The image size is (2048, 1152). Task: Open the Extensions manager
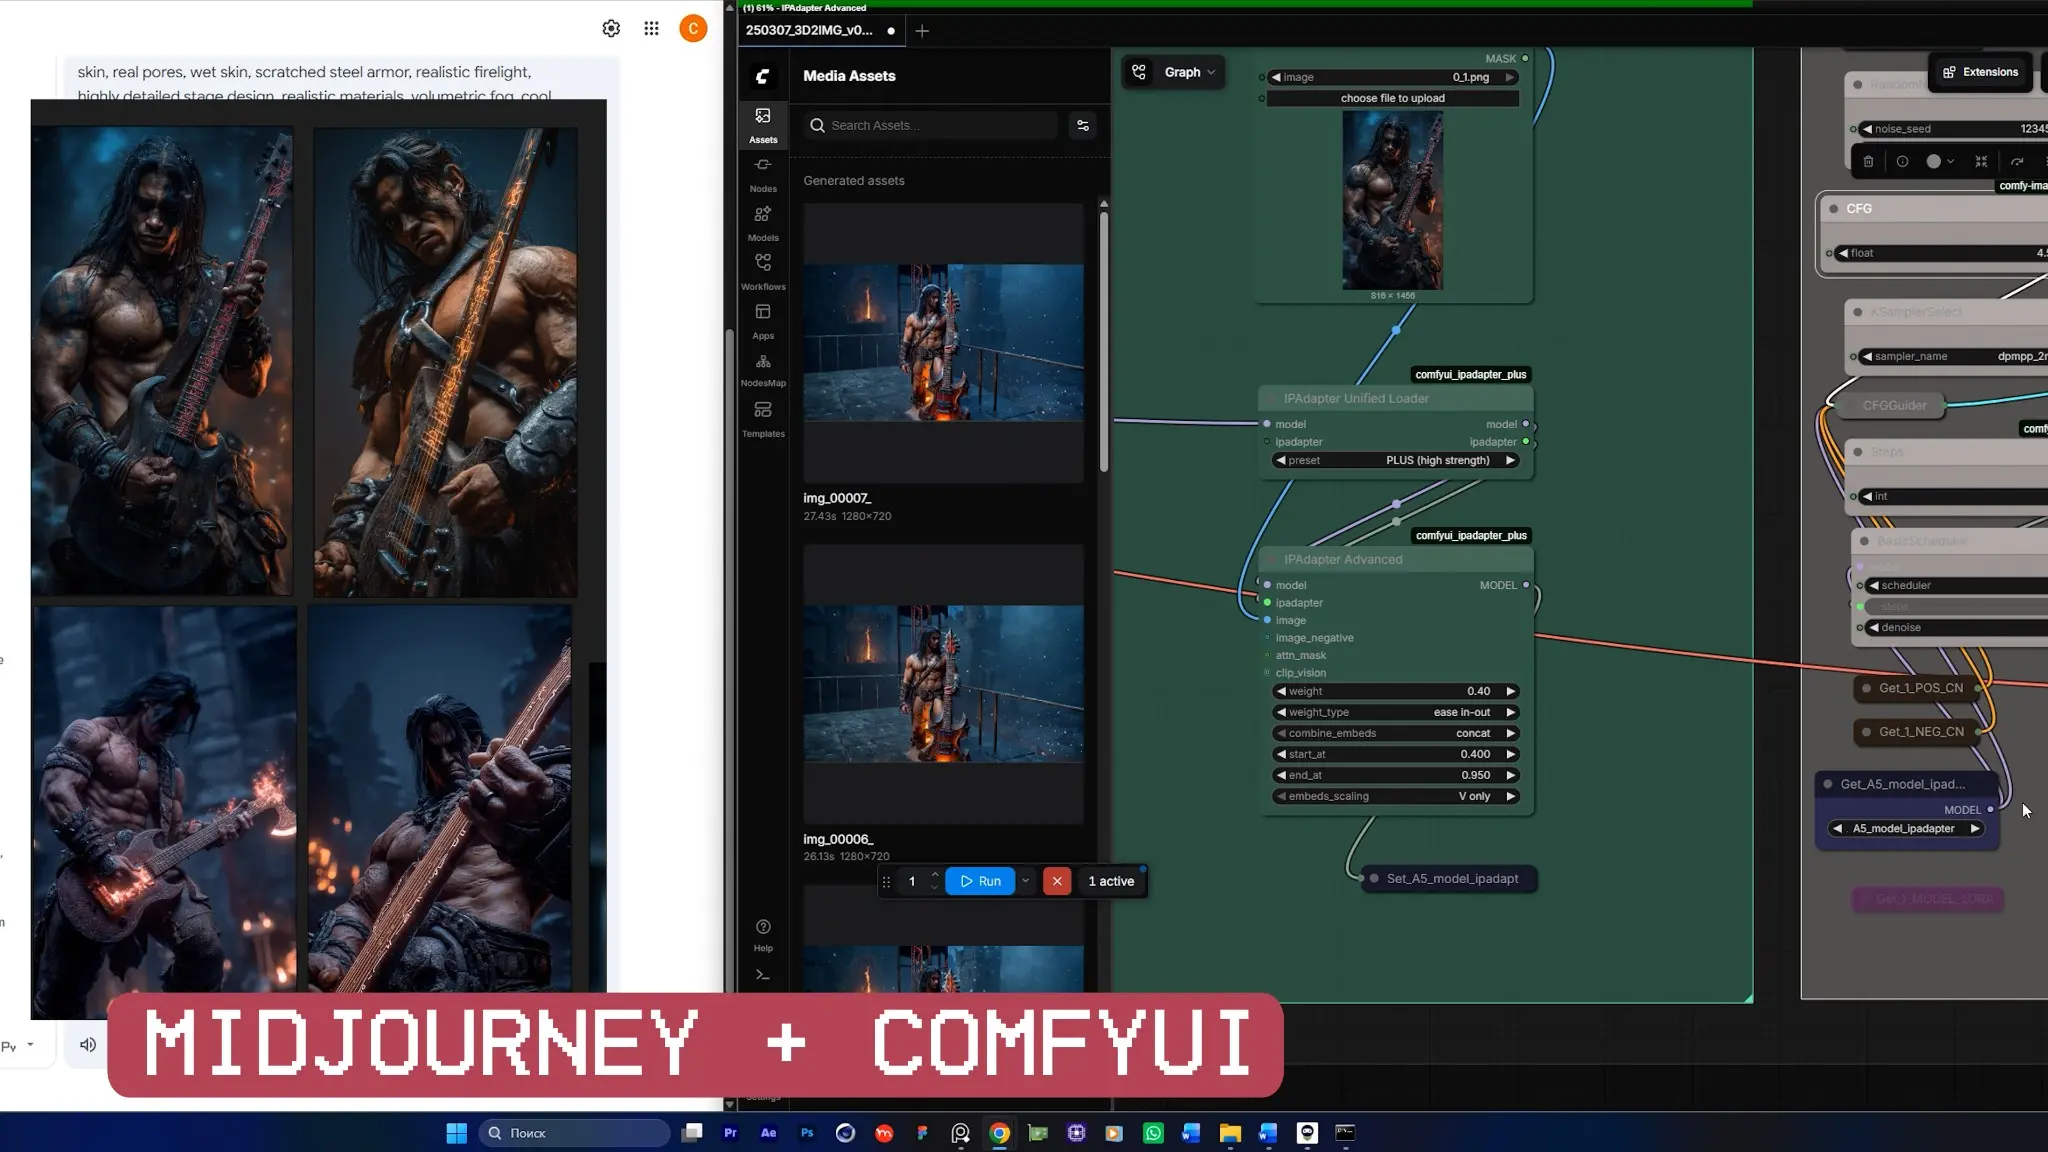1980,72
